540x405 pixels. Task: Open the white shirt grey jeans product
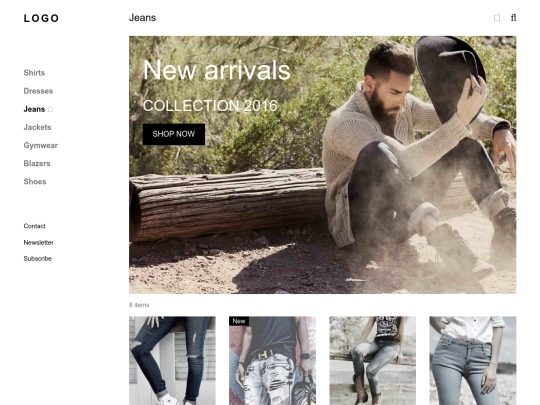click(x=473, y=361)
